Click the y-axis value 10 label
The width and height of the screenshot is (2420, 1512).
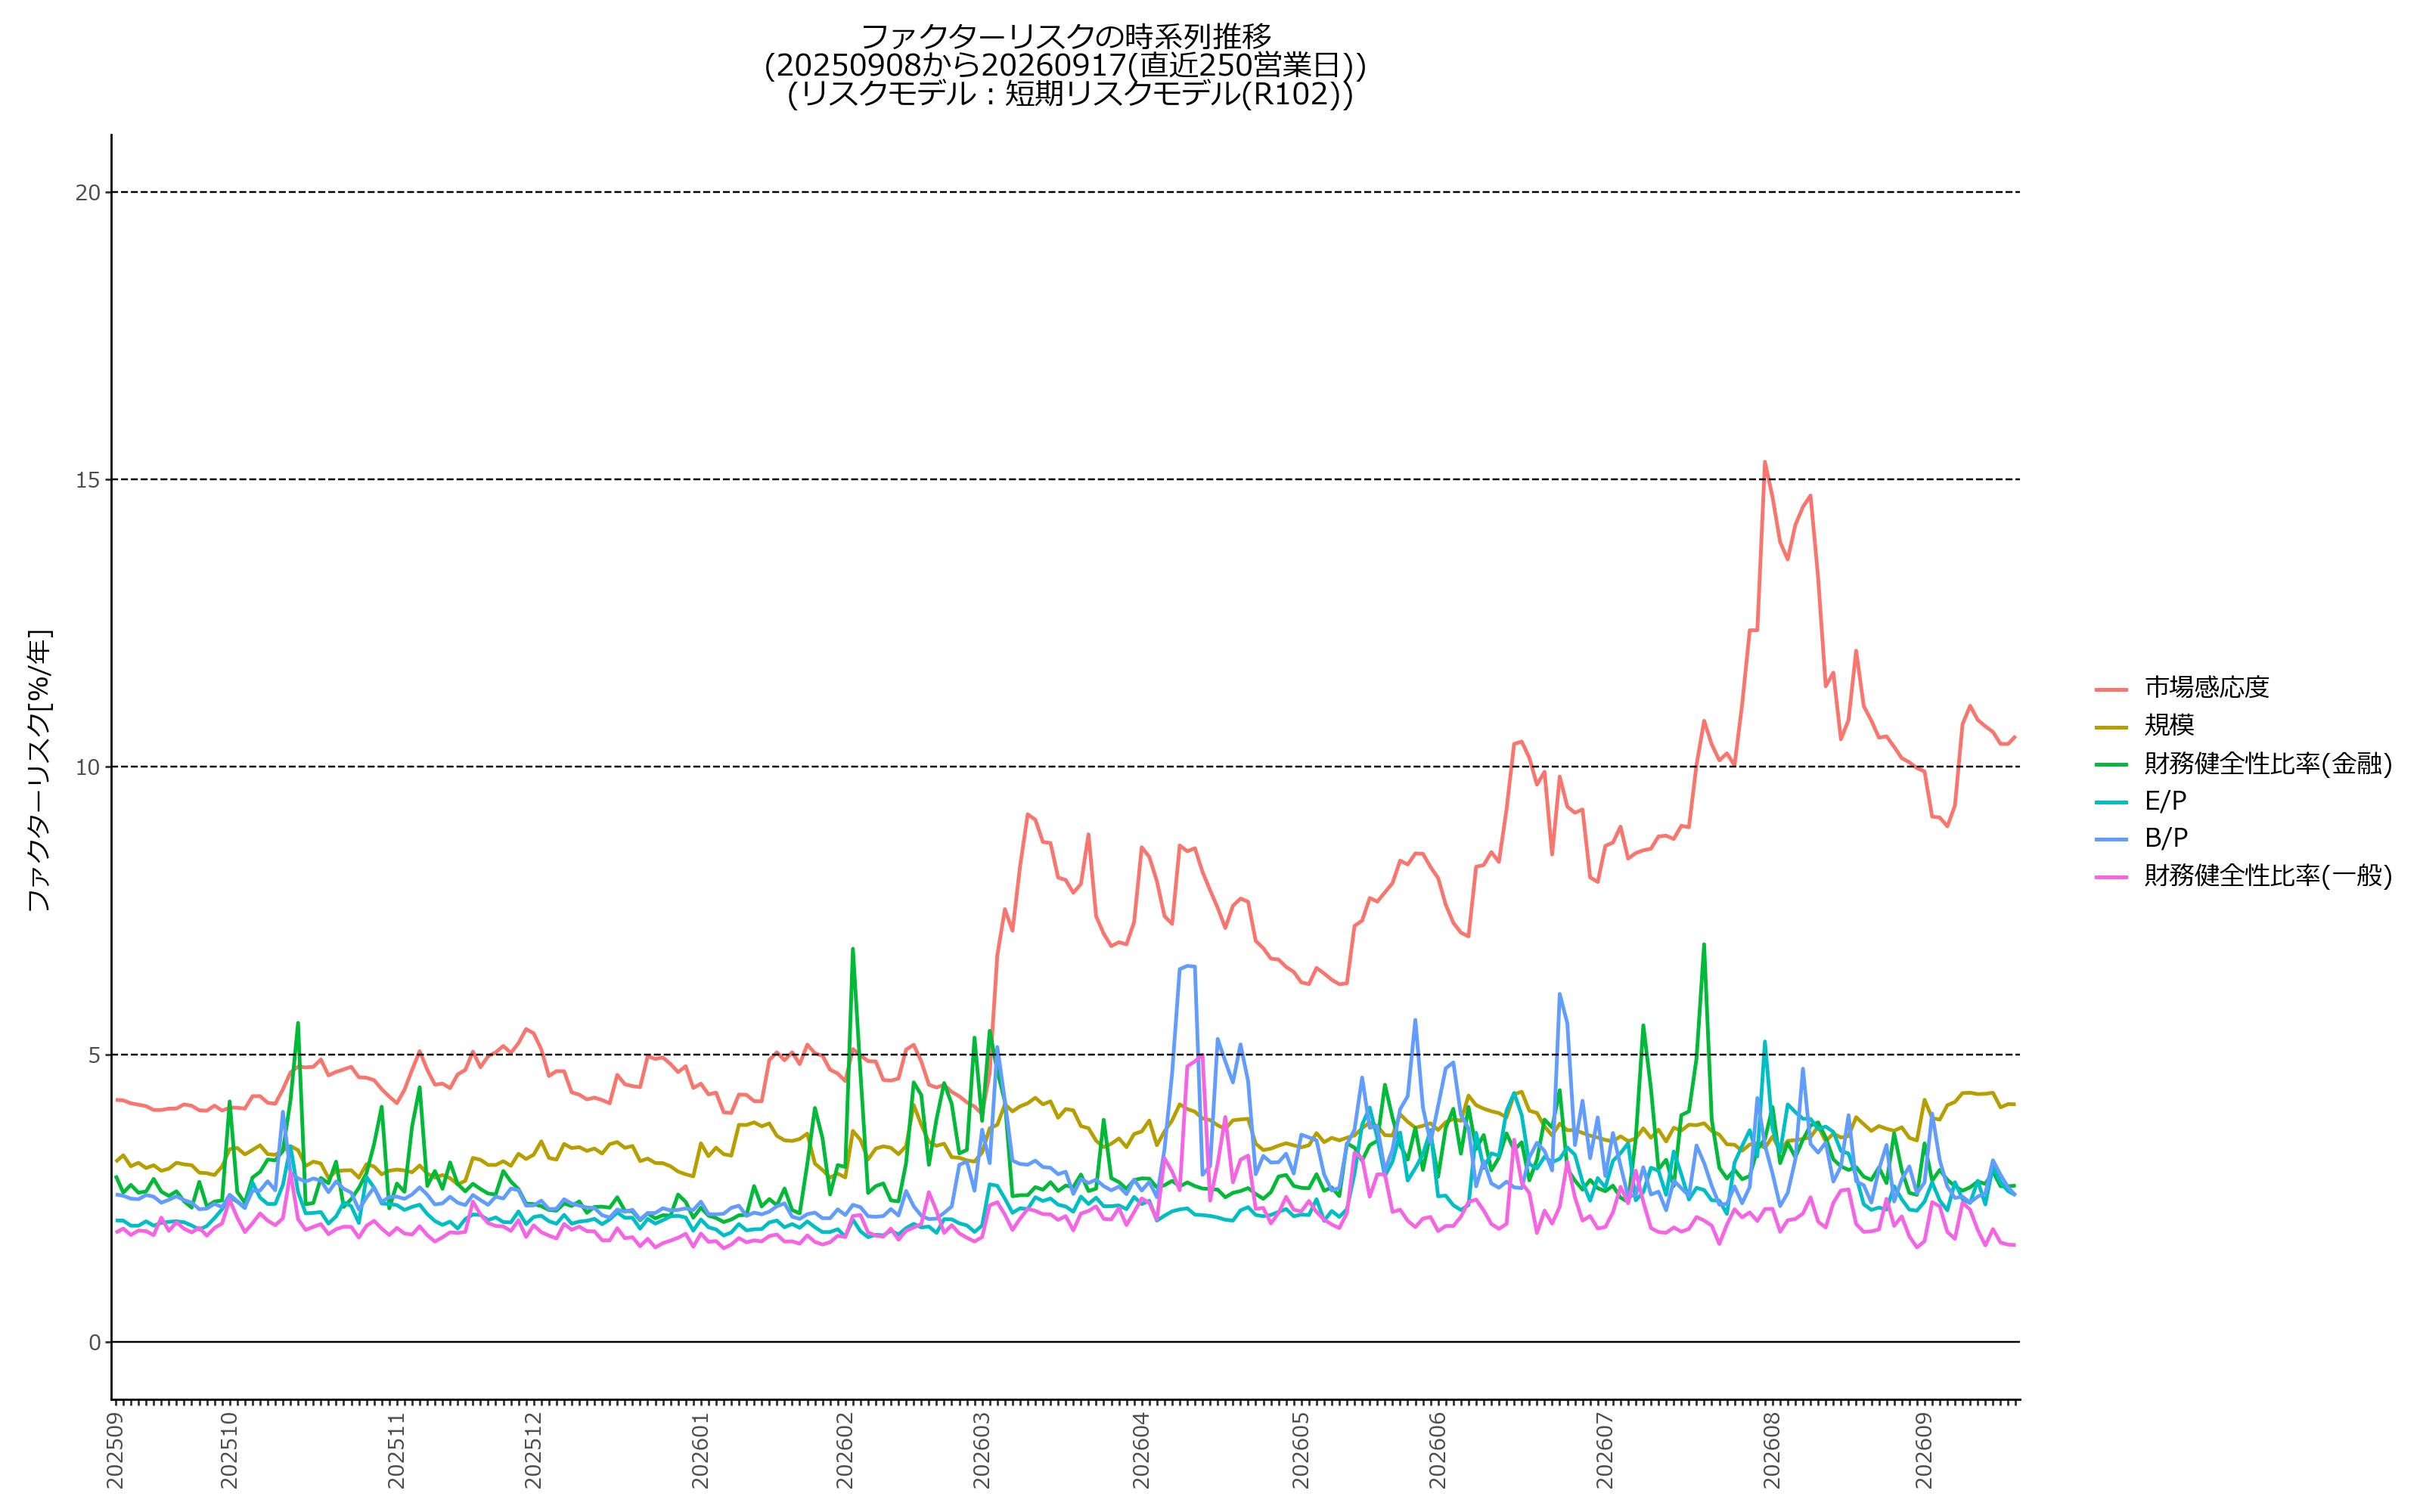tap(88, 768)
